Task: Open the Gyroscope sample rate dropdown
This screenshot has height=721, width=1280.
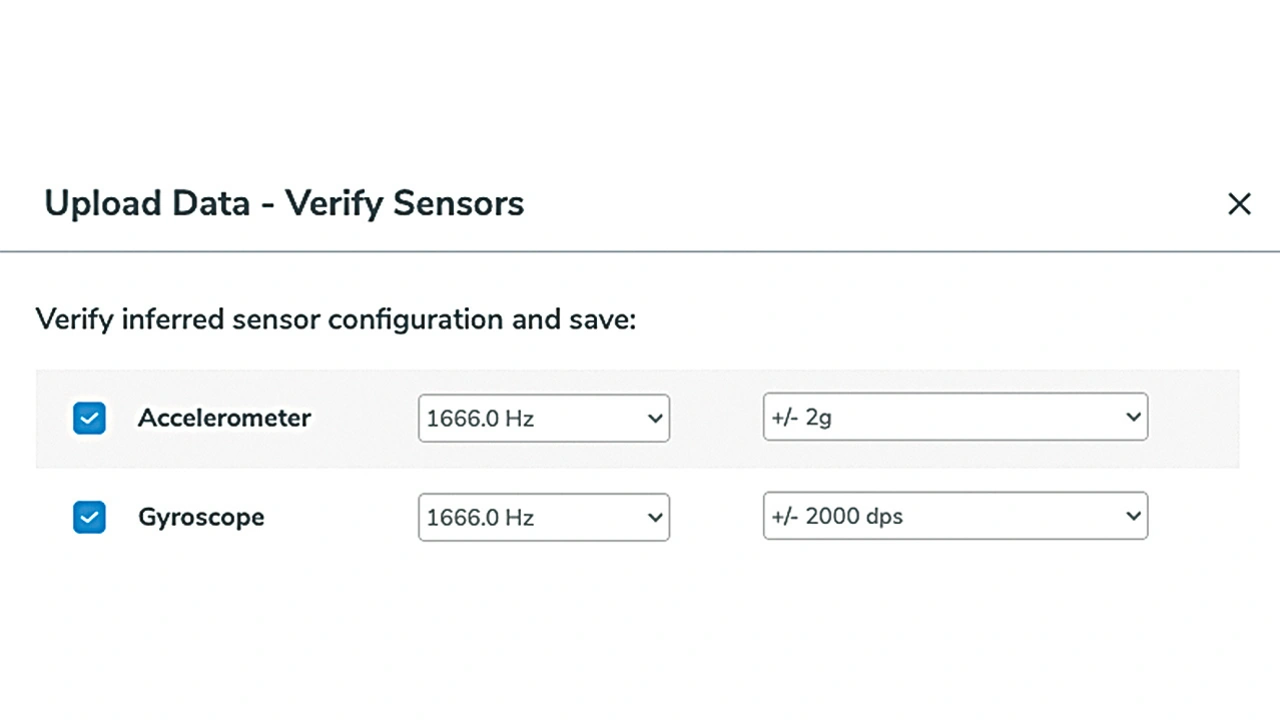Action: [x=543, y=517]
